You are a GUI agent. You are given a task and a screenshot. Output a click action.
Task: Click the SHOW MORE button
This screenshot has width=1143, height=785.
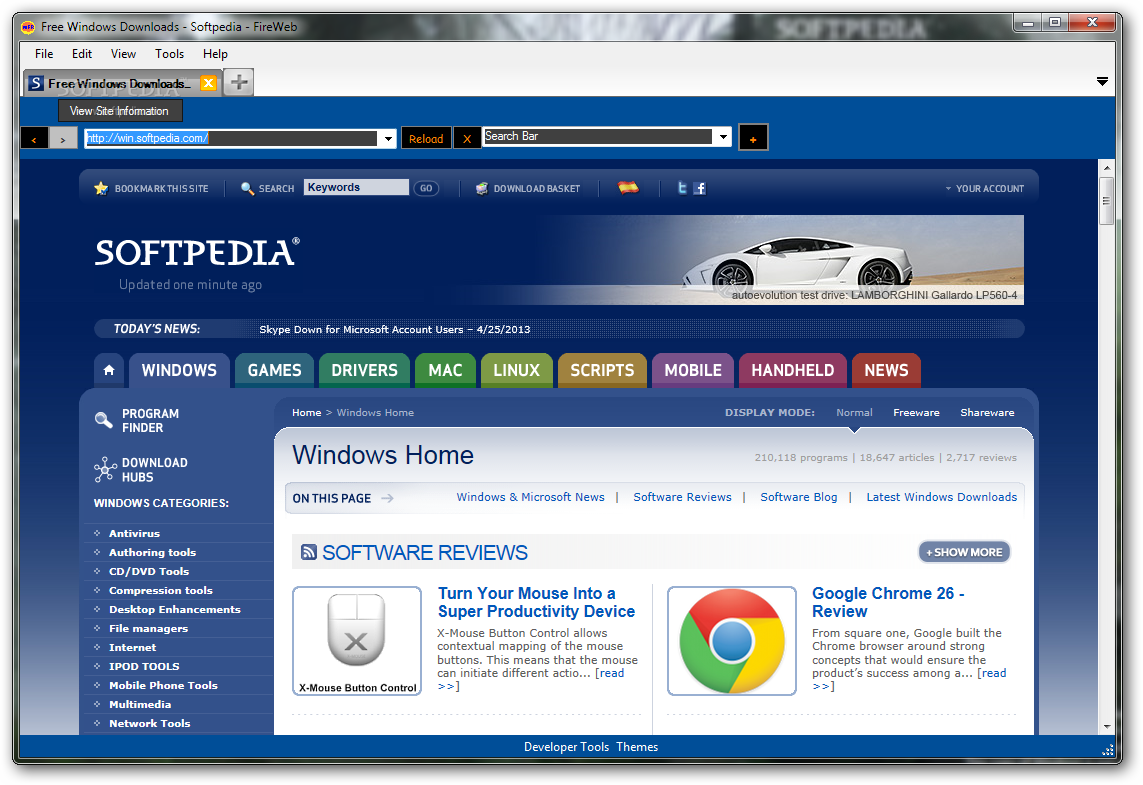tap(964, 552)
